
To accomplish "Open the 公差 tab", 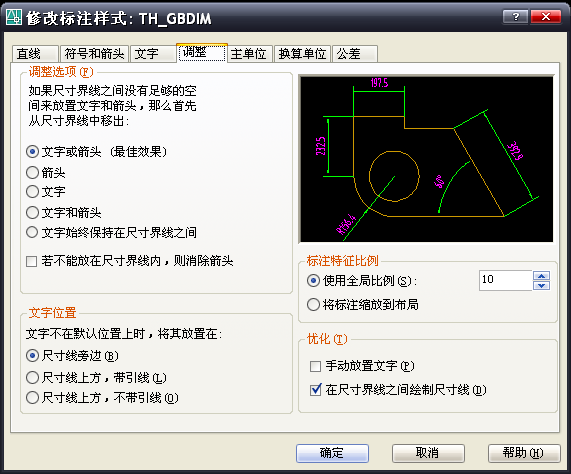I will [x=355, y=54].
